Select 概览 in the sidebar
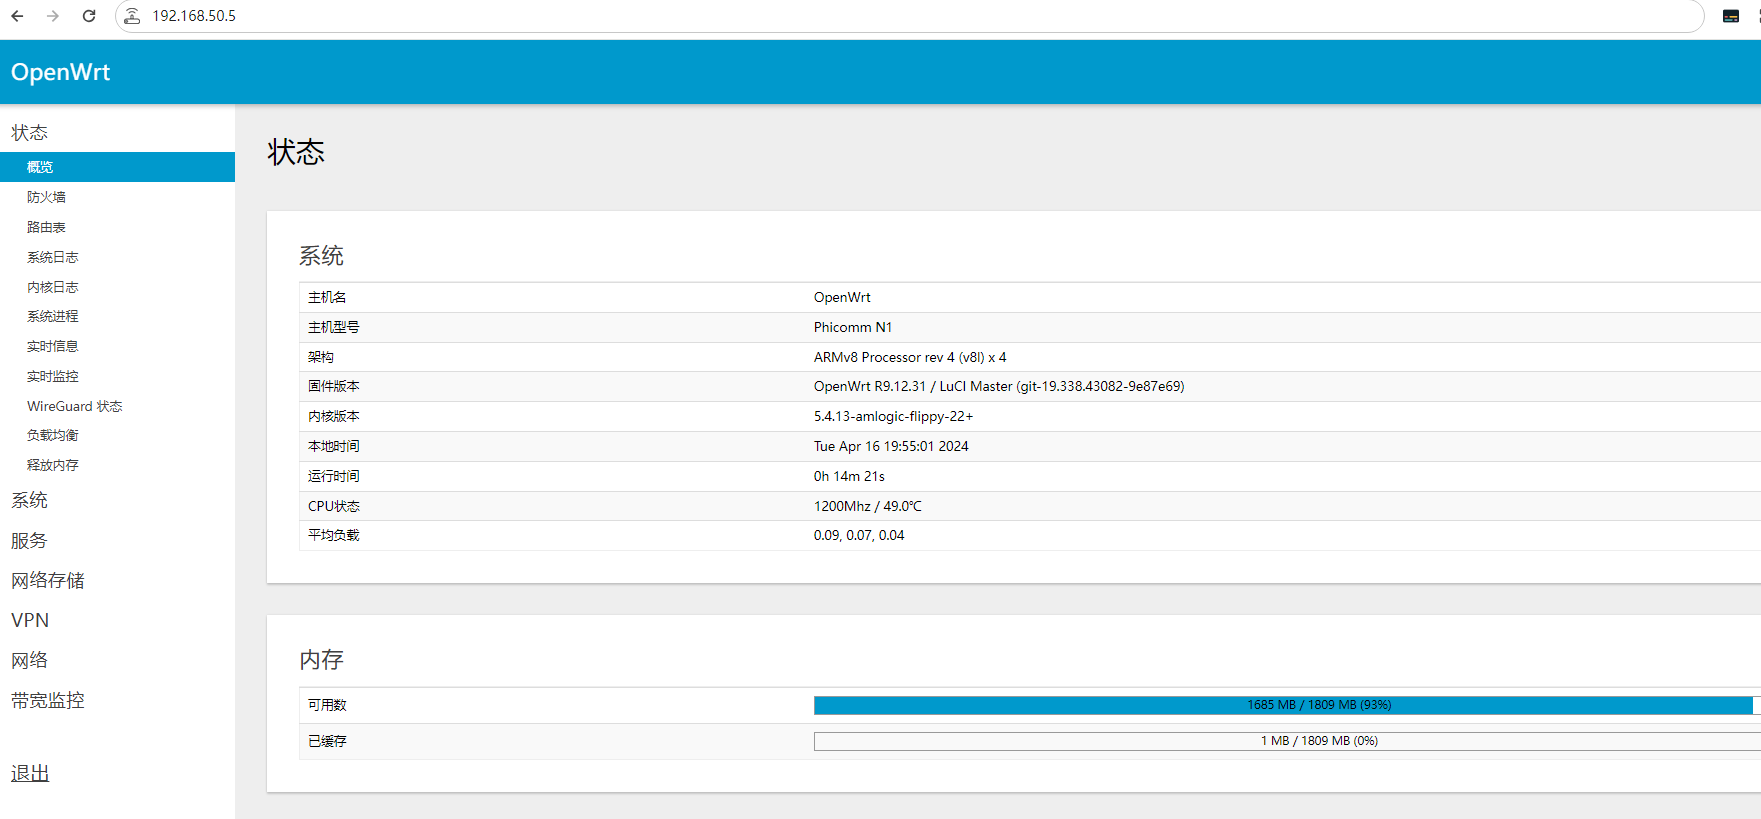This screenshot has width=1761, height=819. click(117, 167)
